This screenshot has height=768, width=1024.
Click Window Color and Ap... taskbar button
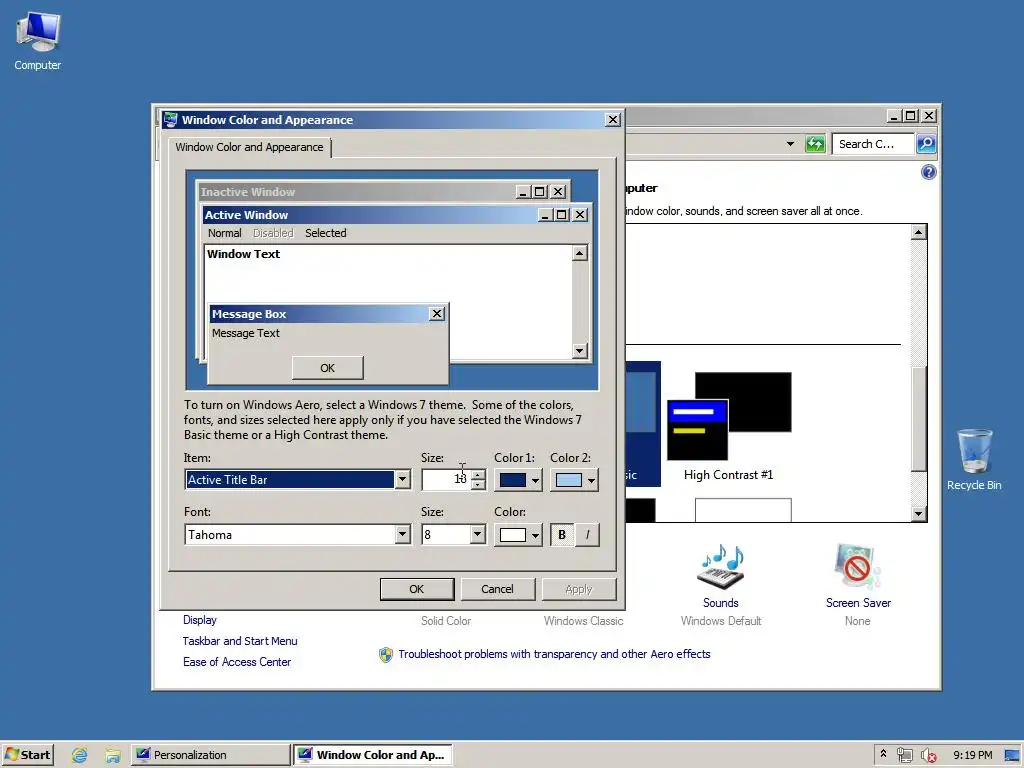(x=372, y=755)
